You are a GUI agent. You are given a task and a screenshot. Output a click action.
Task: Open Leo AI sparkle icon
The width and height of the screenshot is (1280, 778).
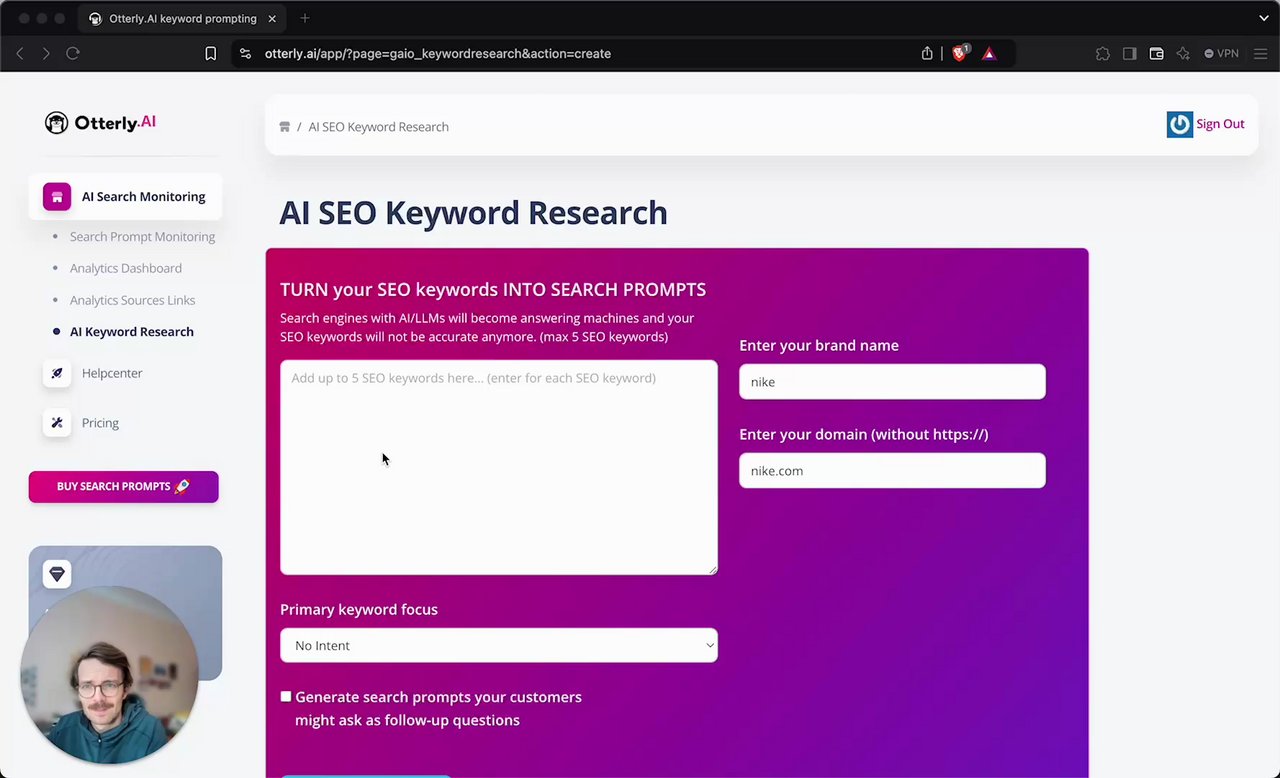pyautogui.click(x=1184, y=54)
